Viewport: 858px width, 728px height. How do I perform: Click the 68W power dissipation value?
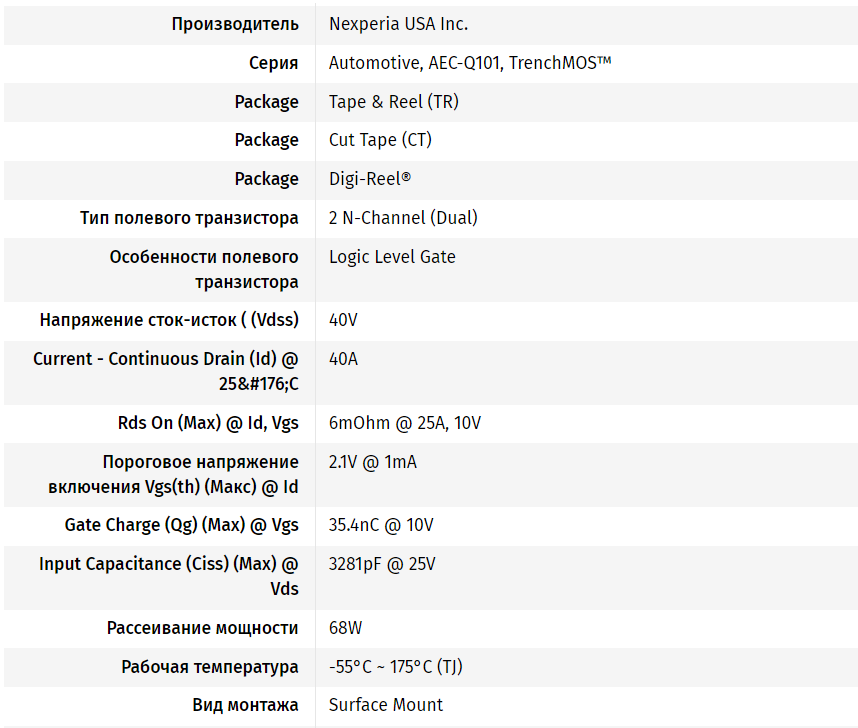345,628
